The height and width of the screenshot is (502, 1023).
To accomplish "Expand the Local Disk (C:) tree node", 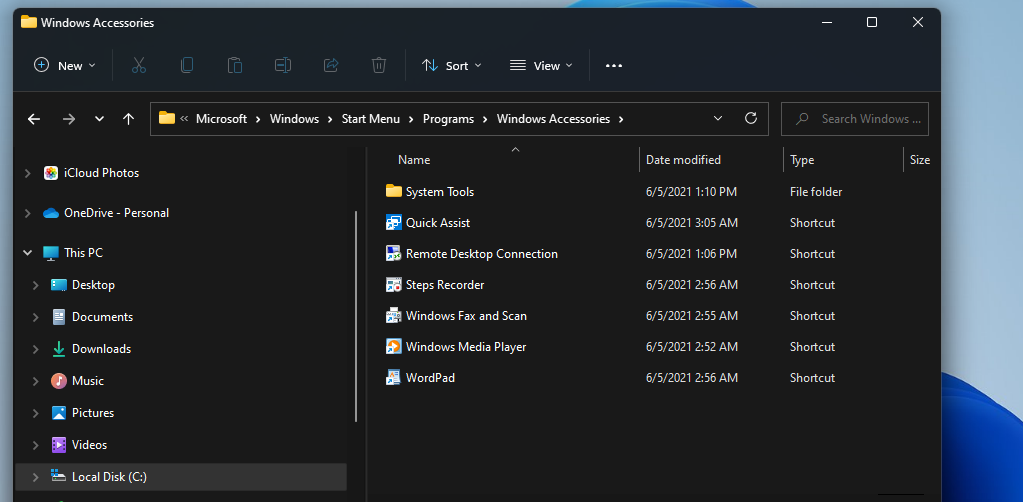I will (36, 477).
